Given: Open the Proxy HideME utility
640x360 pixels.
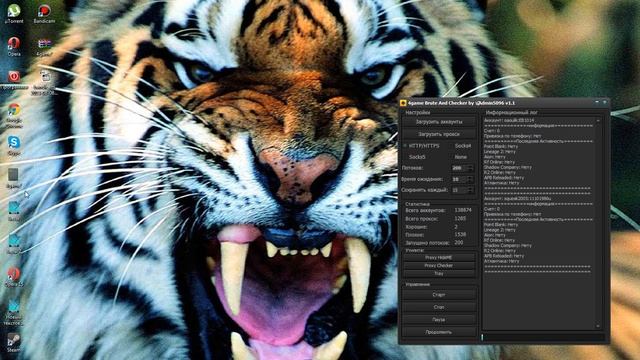Looking at the screenshot, I should [439, 258].
